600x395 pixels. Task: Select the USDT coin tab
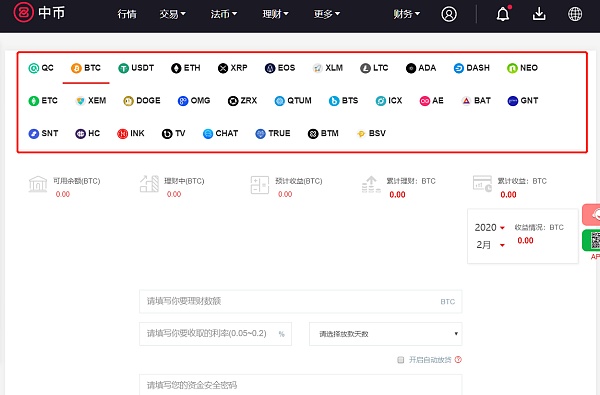coord(136,68)
